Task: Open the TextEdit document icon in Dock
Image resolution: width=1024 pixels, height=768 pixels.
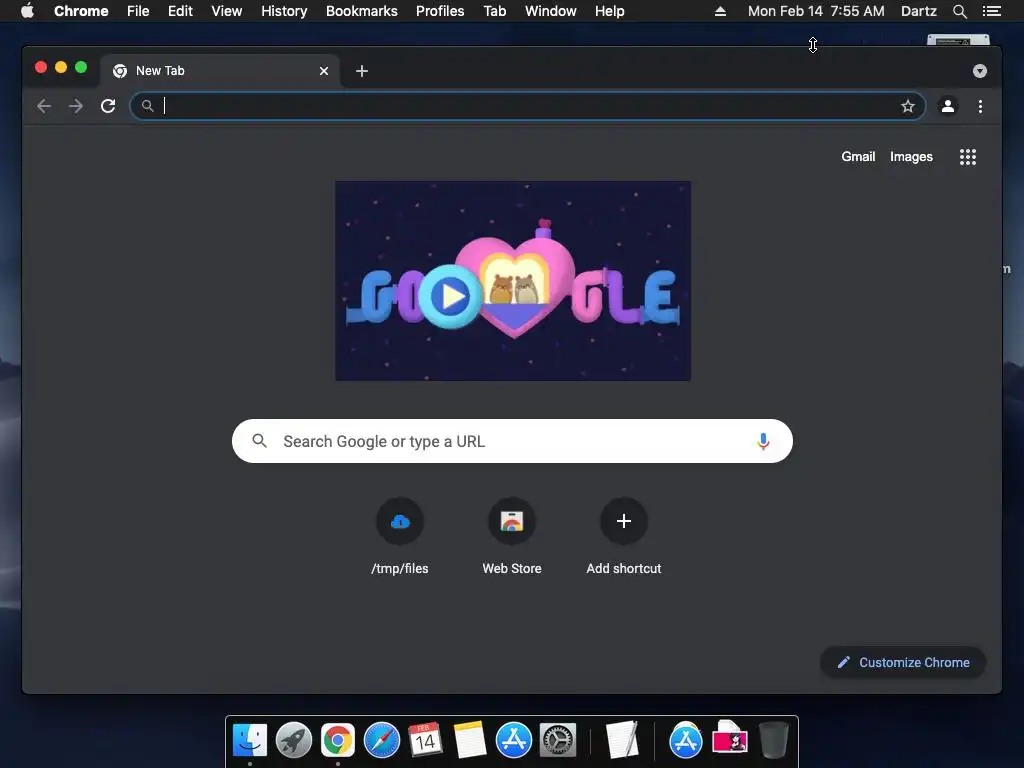Action: (x=621, y=740)
